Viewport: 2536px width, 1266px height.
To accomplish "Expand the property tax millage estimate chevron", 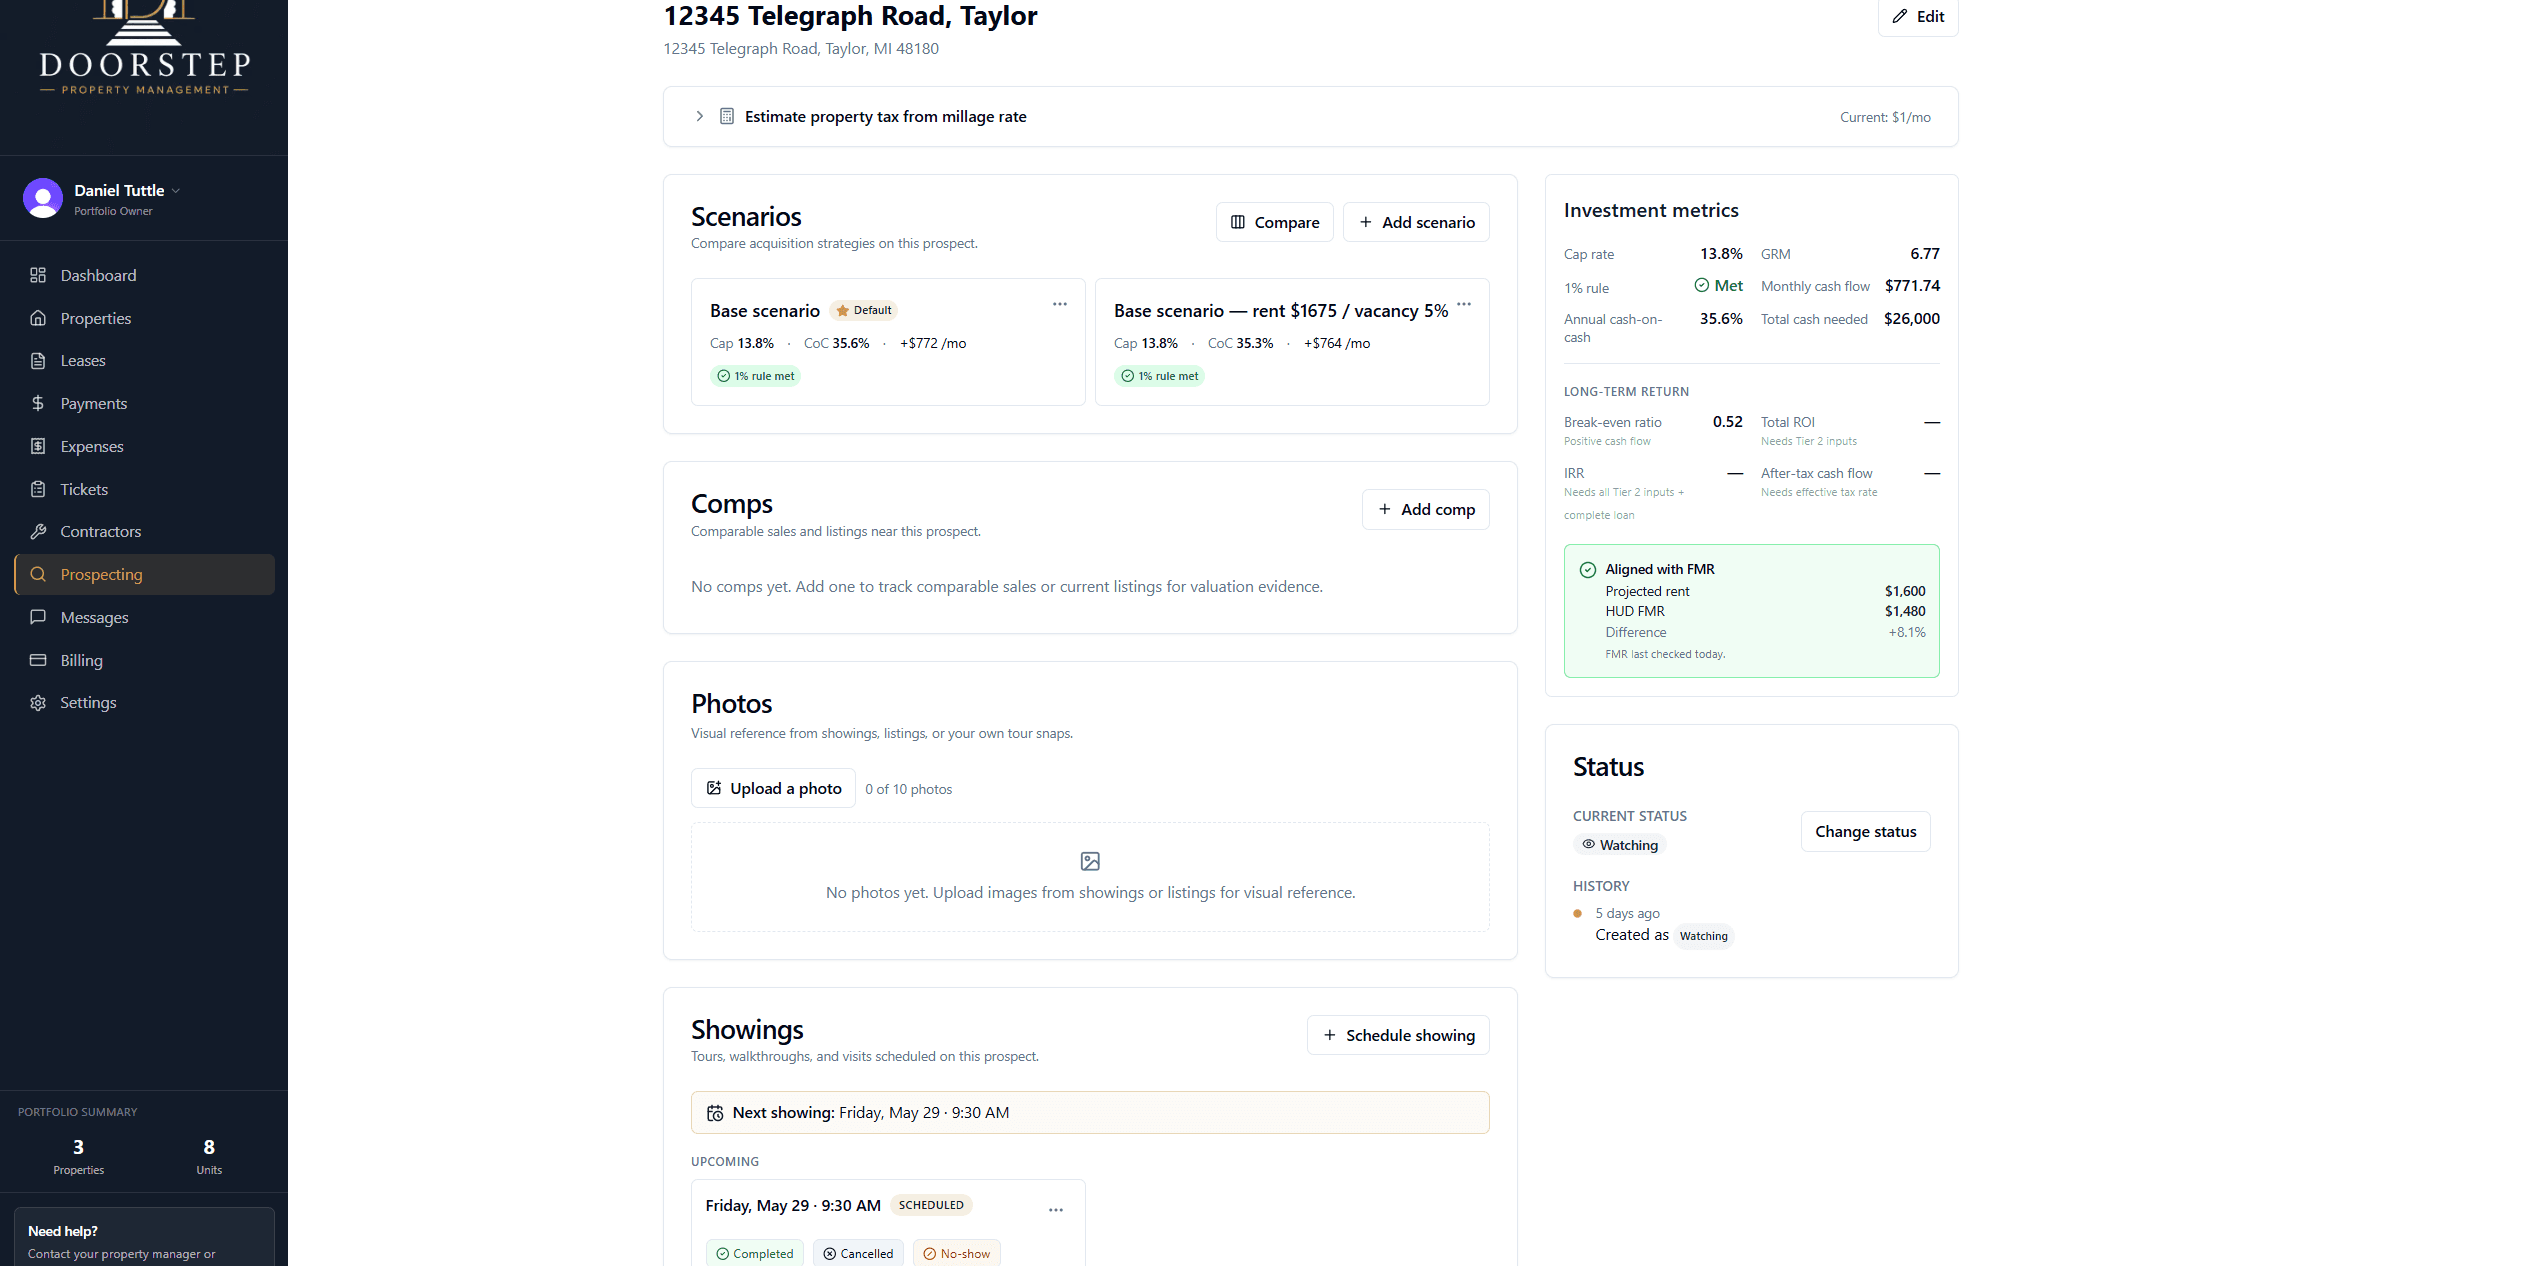I will click(x=699, y=116).
